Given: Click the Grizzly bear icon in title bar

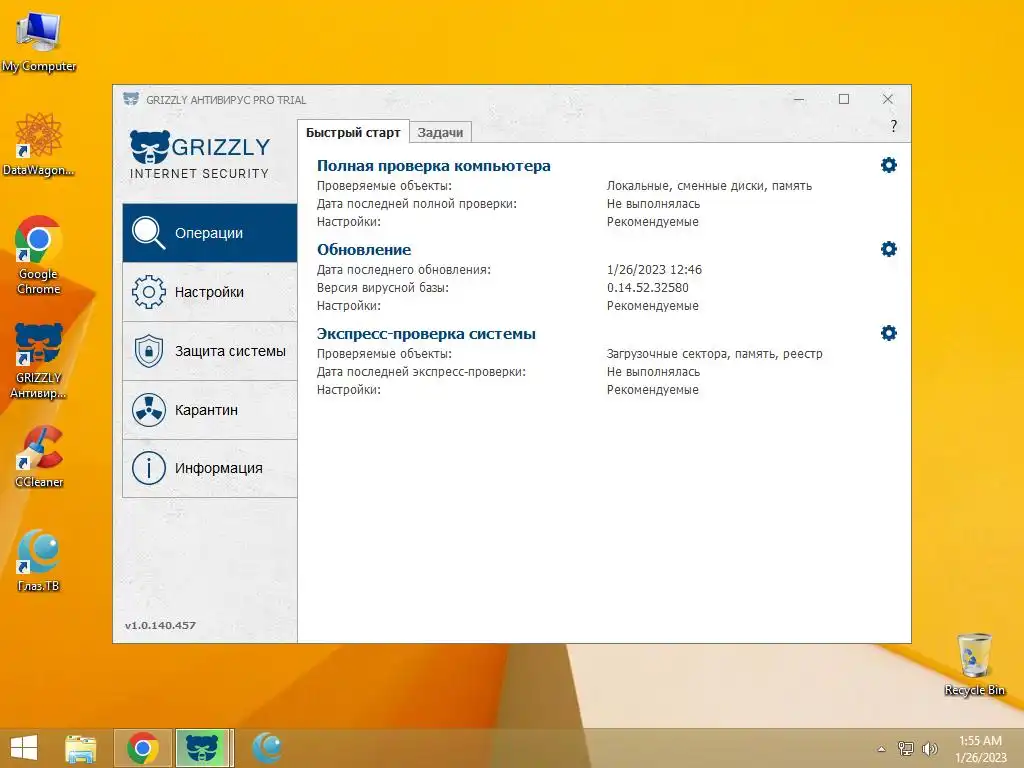Looking at the screenshot, I should pyautogui.click(x=131, y=99).
